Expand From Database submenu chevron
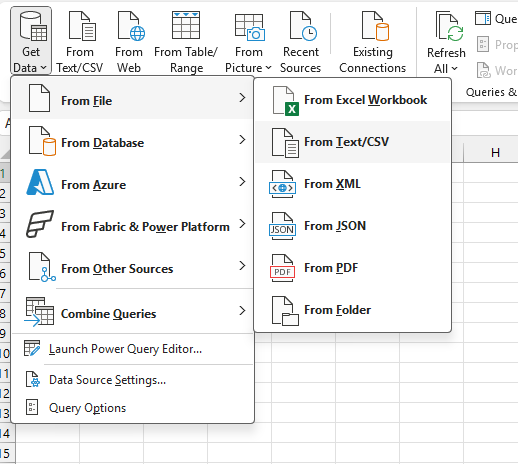Image resolution: width=518 pixels, height=464 pixels. [x=242, y=140]
